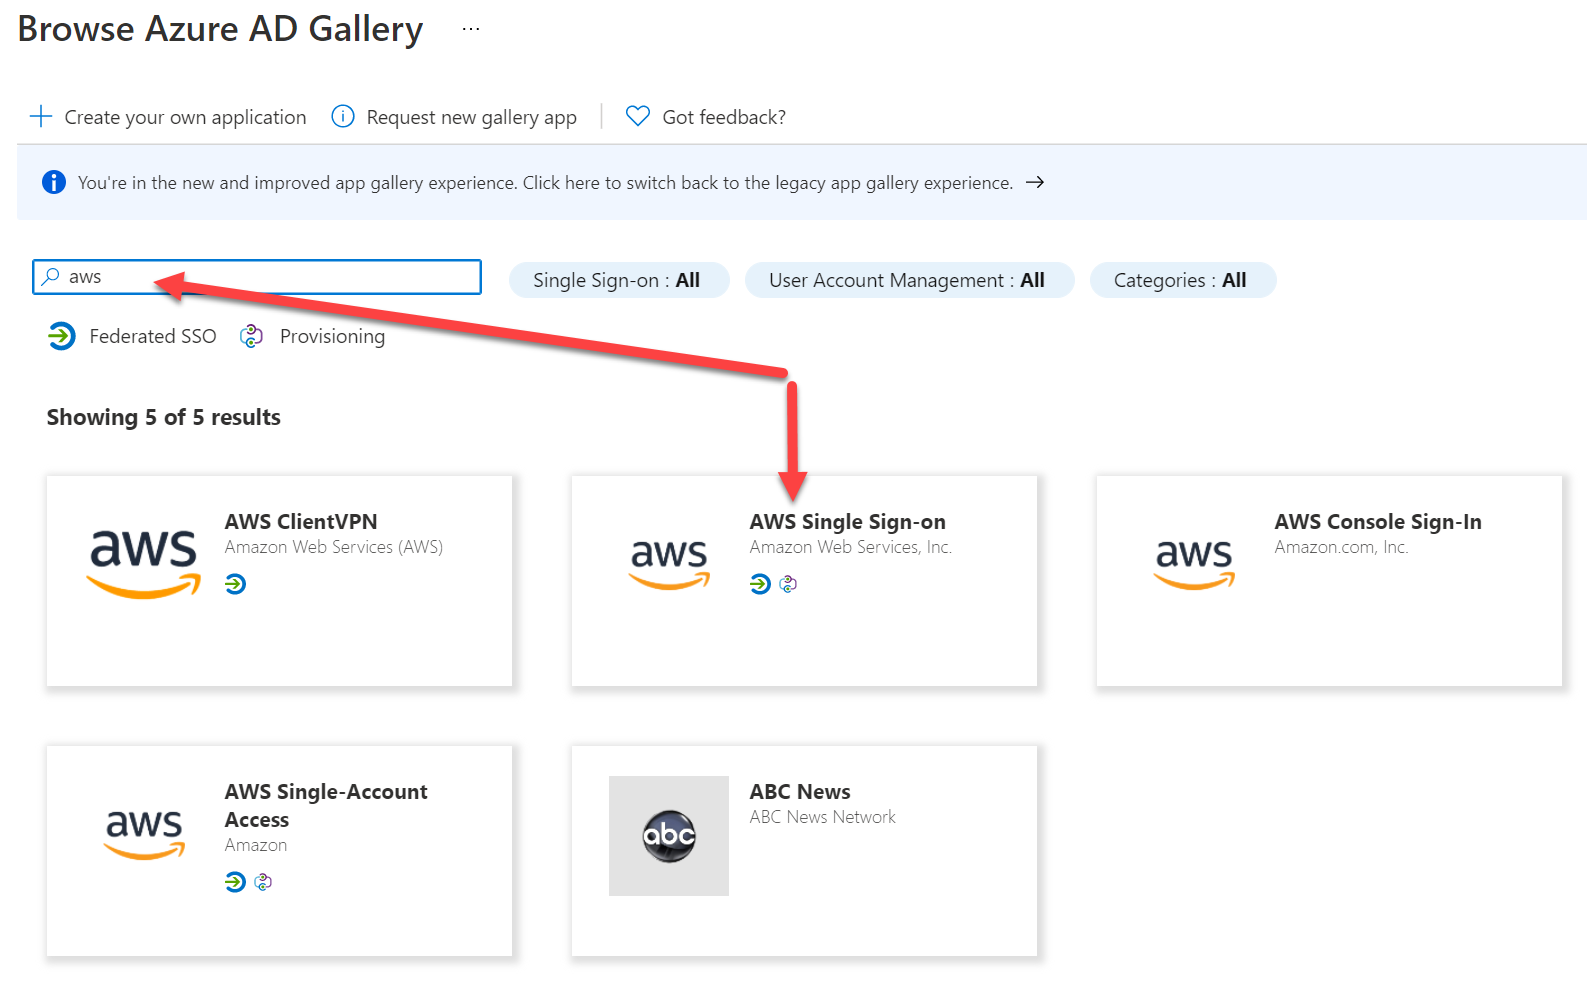Click Create your own application
Viewport: 1587px width, 991px height.
pos(185,117)
